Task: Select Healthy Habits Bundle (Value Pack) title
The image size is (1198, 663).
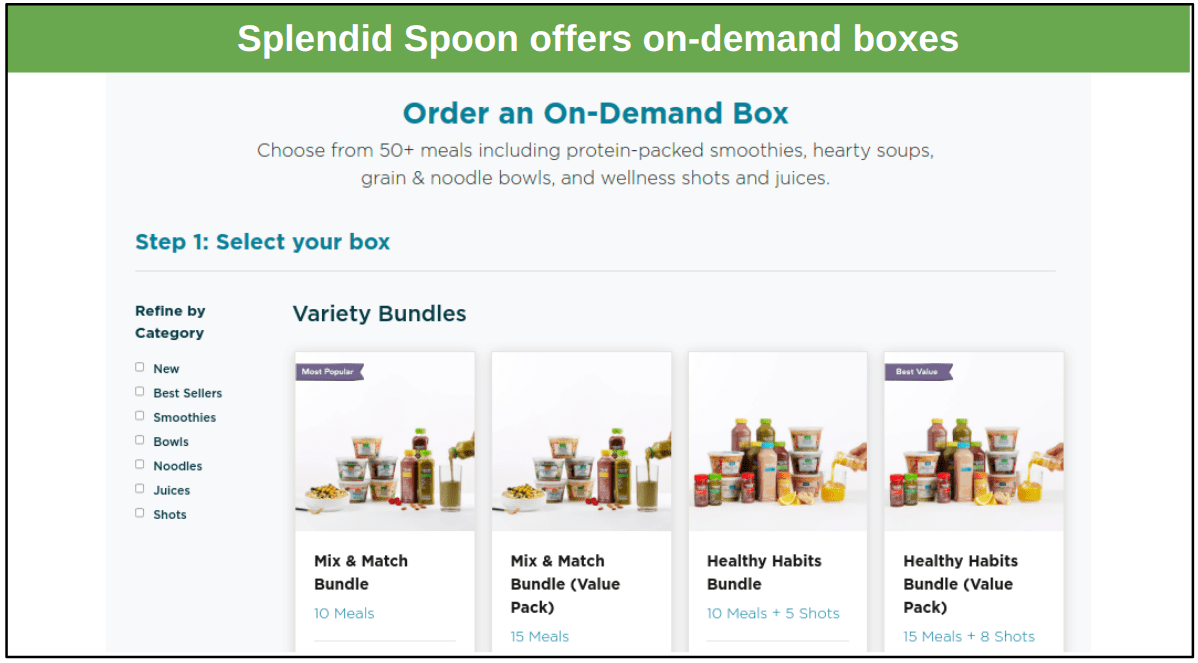Action: (960, 584)
